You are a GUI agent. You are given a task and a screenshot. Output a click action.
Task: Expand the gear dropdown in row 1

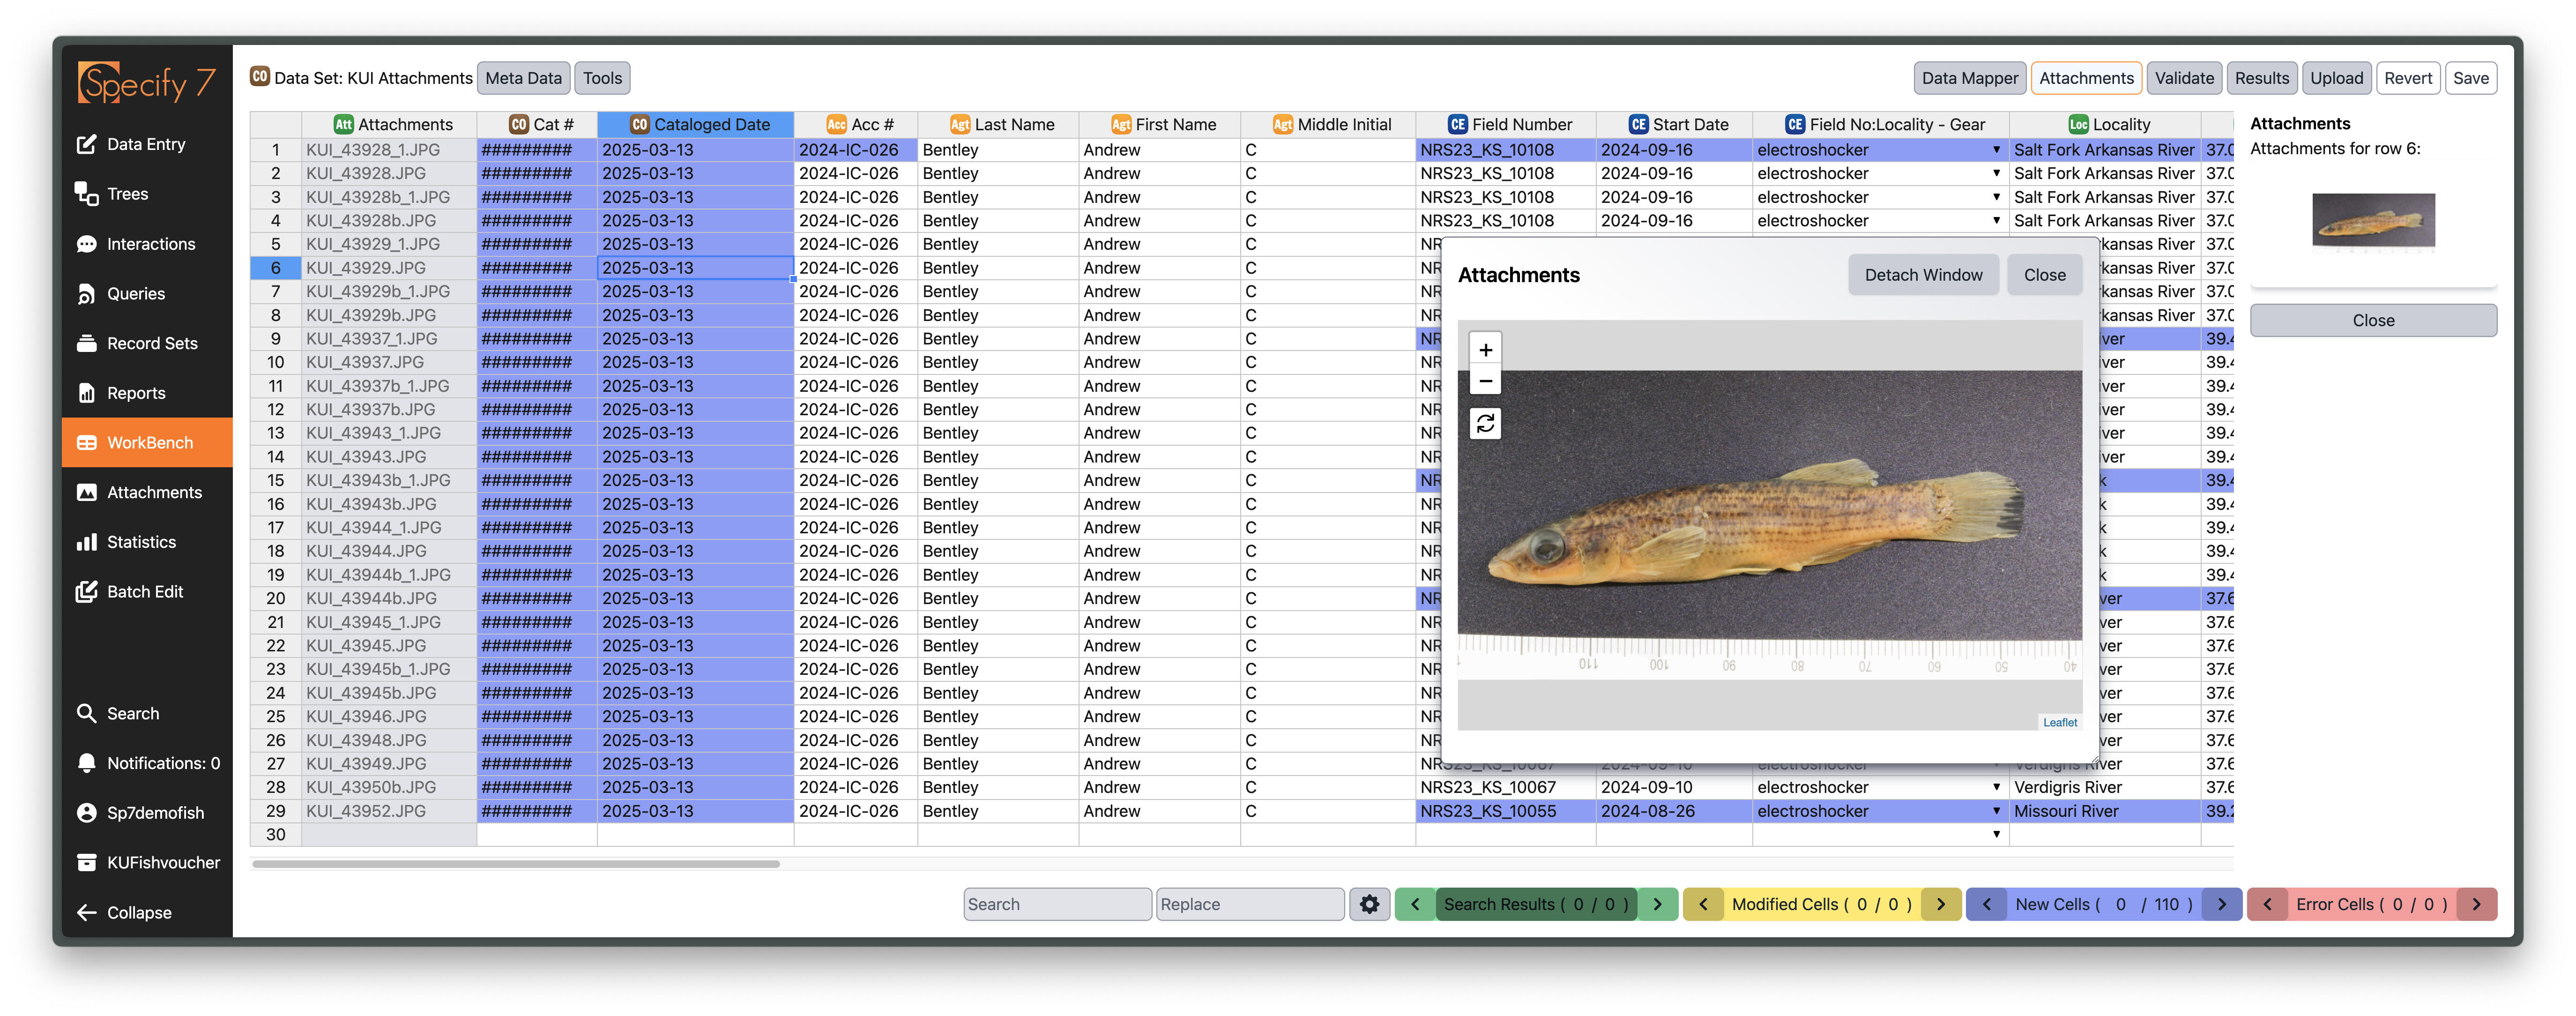tap(1996, 150)
